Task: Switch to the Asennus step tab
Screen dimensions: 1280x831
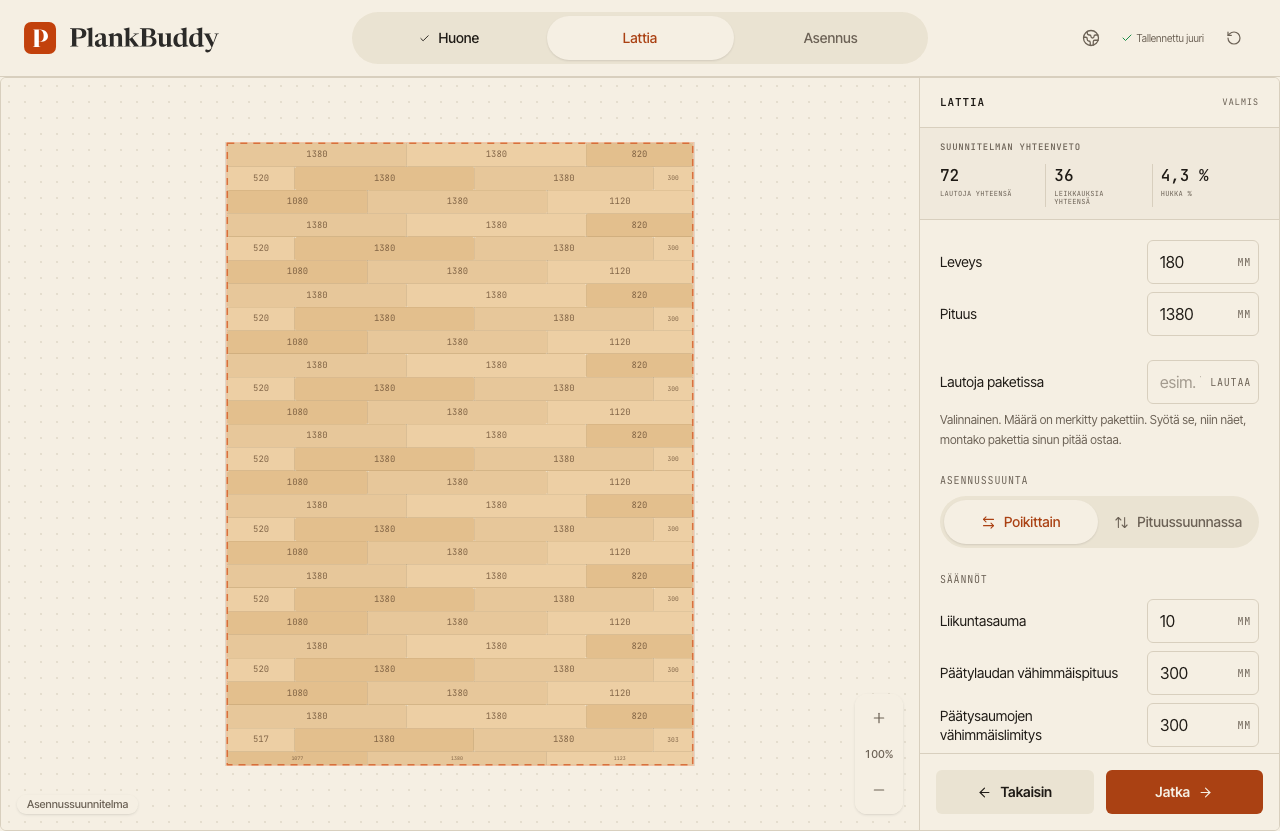Action: pos(830,38)
